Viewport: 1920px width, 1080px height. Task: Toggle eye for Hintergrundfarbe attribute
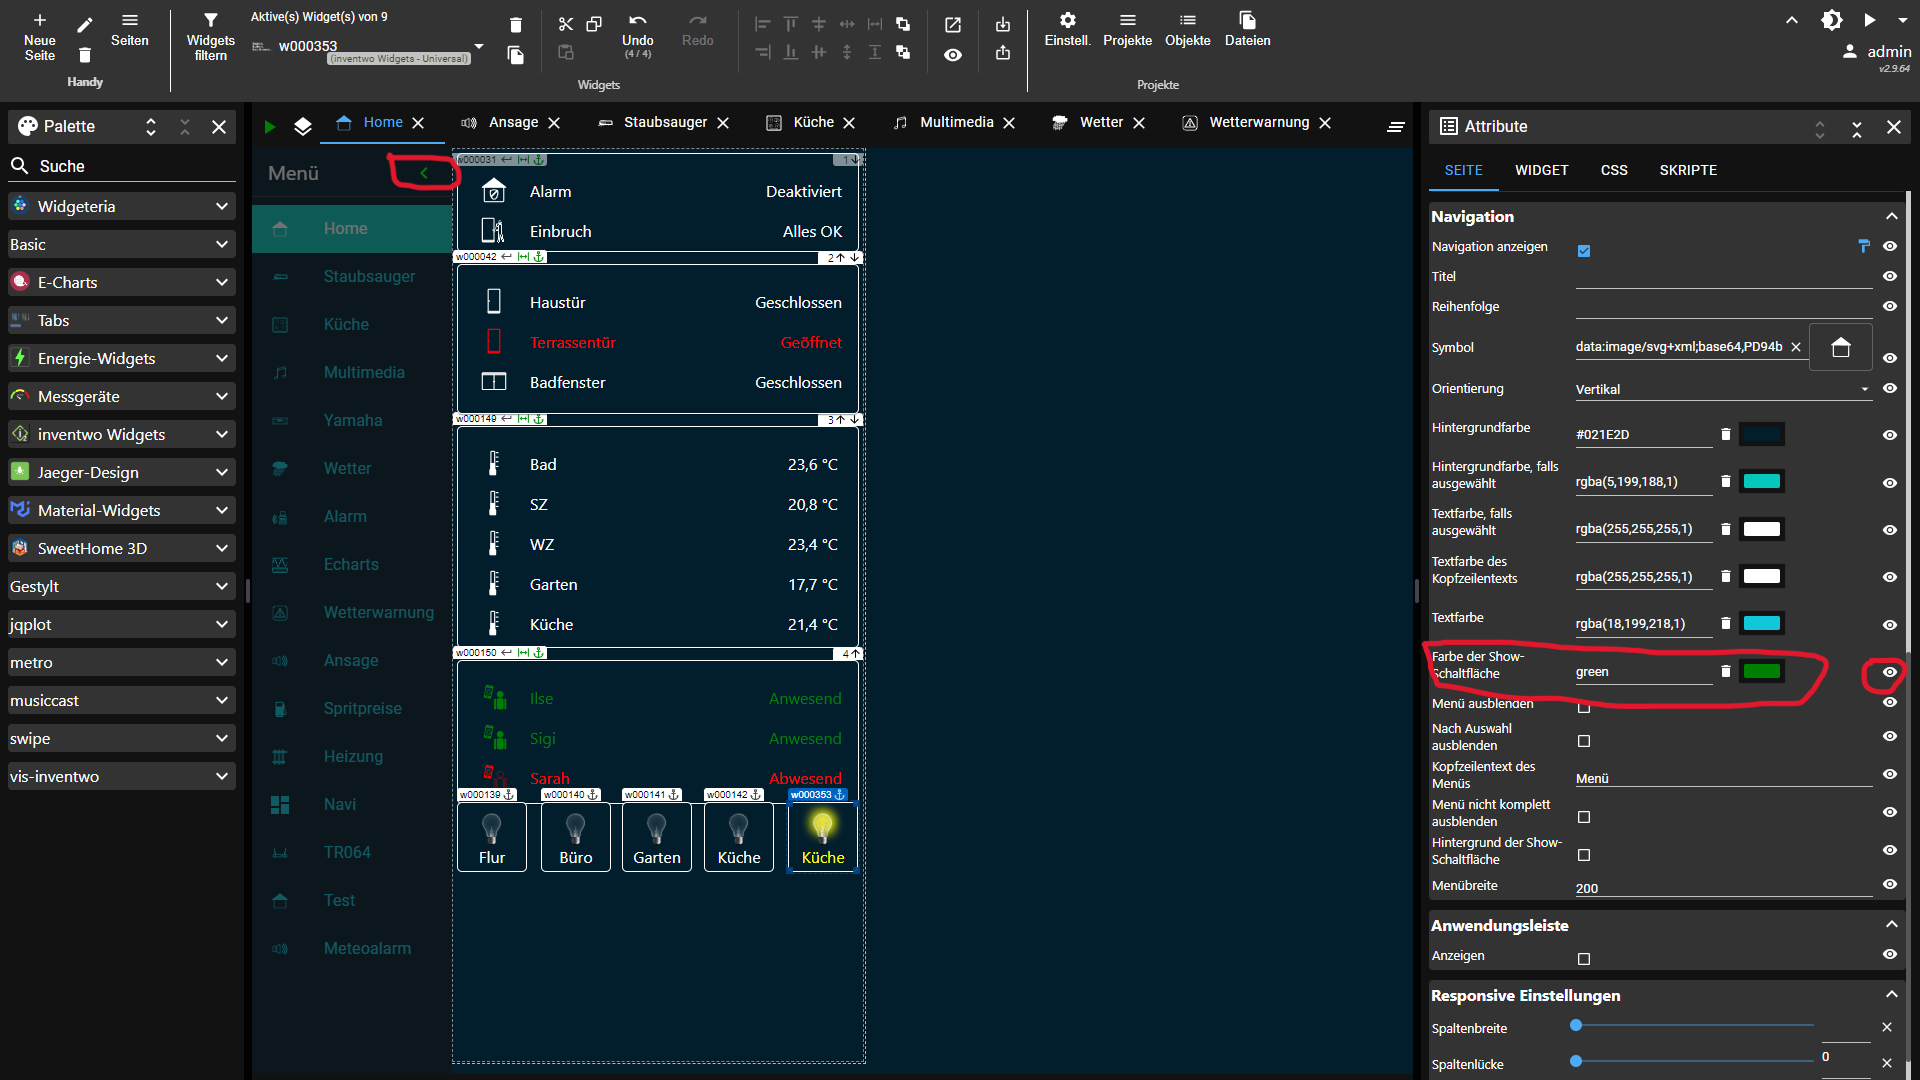click(1889, 435)
